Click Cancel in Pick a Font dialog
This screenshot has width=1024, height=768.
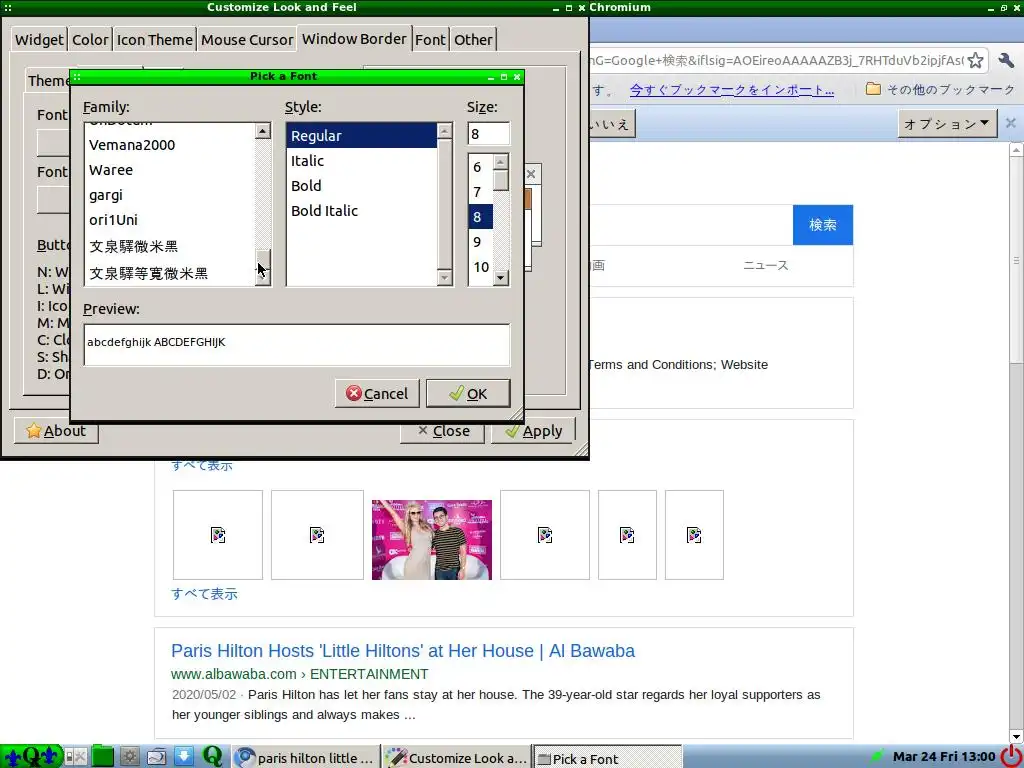point(377,394)
